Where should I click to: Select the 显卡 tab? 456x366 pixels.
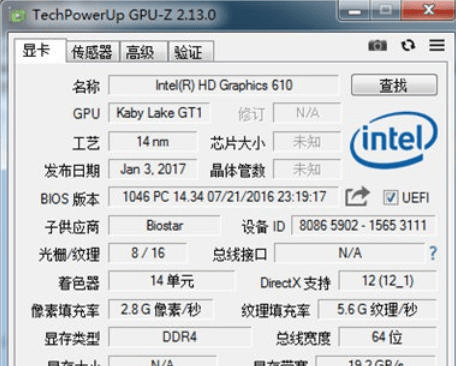[x=40, y=51]
